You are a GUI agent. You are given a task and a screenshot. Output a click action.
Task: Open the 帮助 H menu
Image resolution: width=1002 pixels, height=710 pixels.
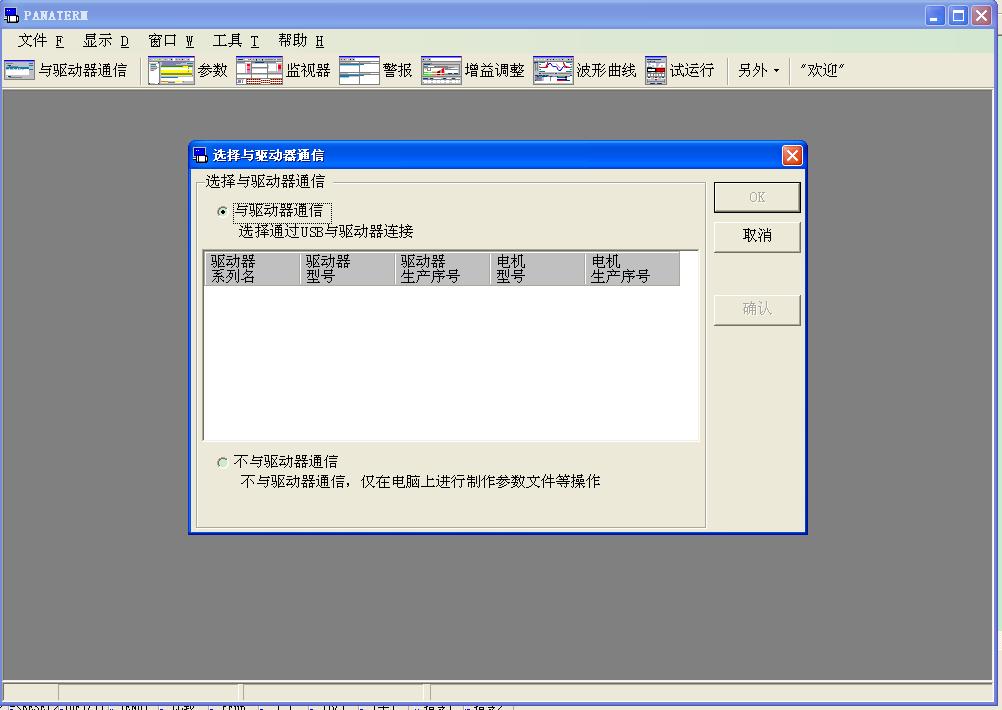[x=300, y=41]
